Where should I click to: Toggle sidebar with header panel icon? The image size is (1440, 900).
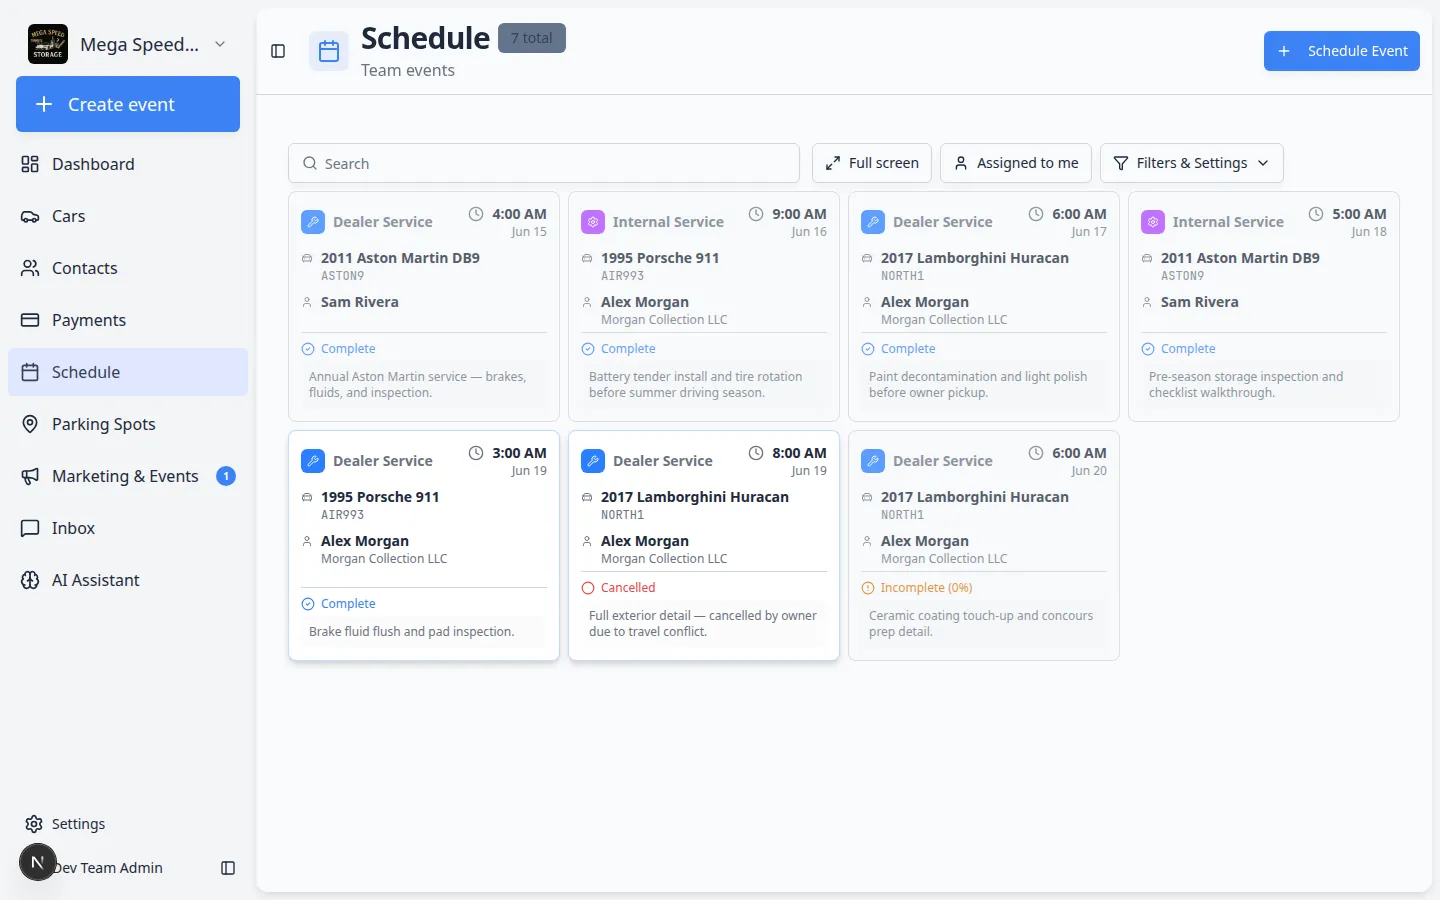[278, 51]
